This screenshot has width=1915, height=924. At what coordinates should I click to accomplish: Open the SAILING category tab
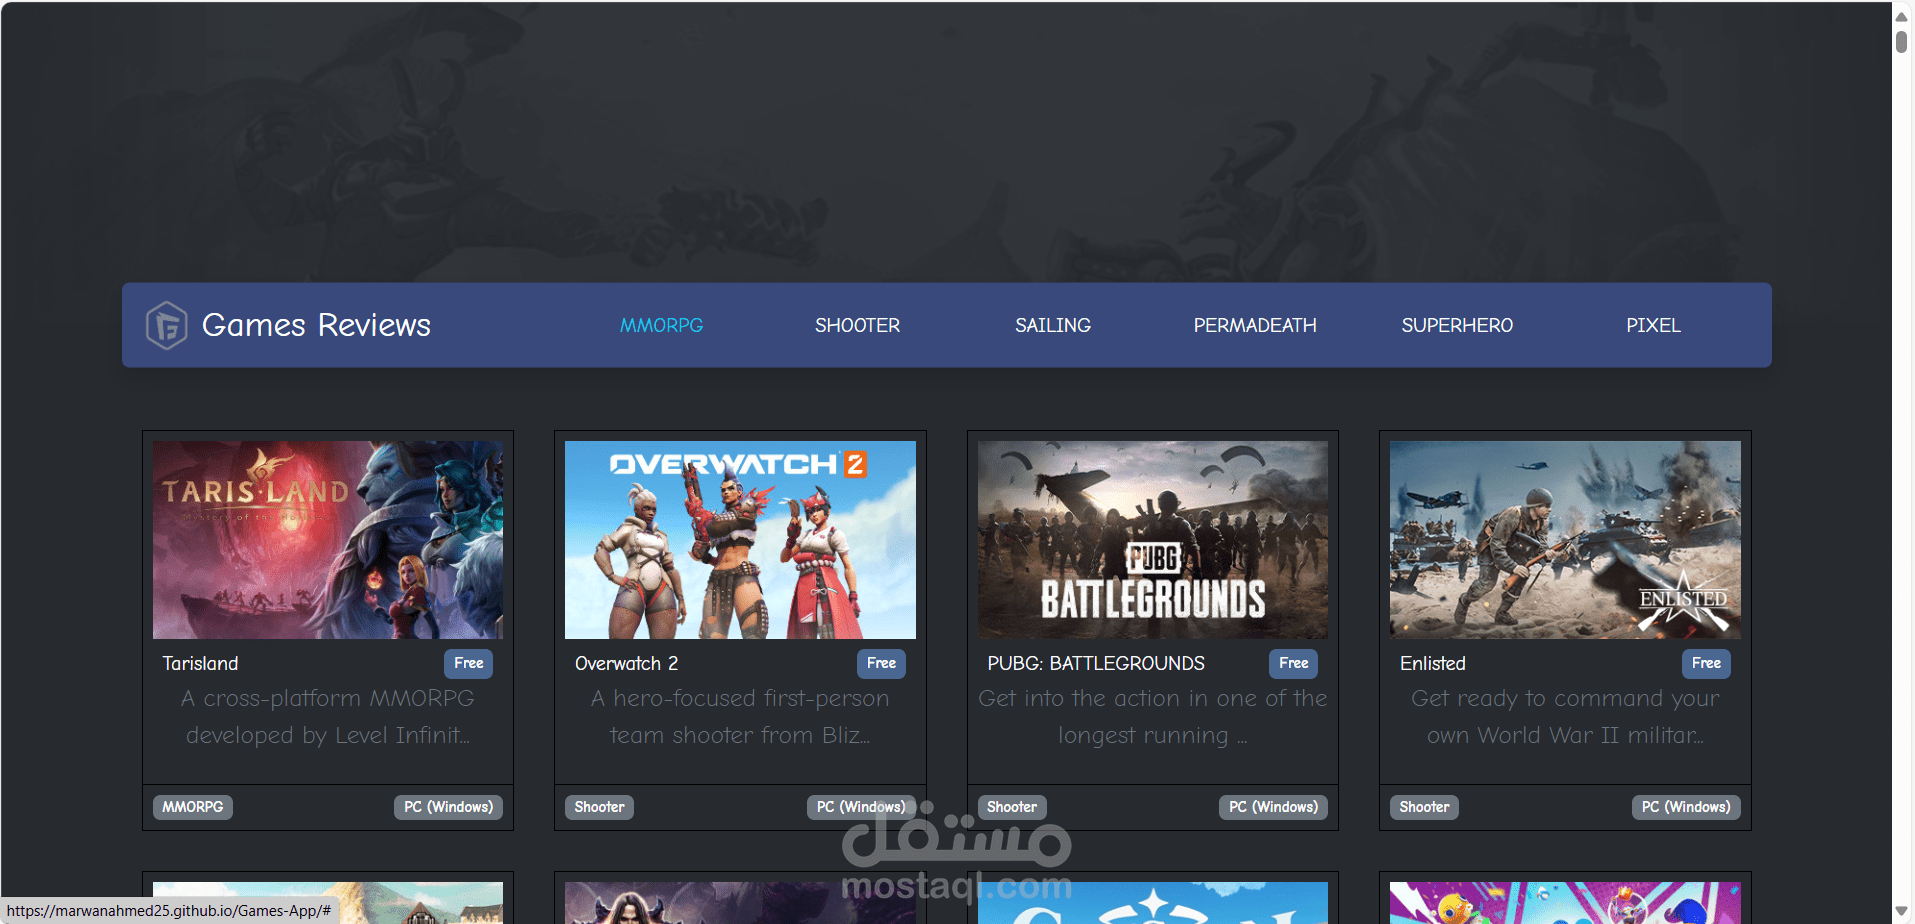coord(1053,325)
